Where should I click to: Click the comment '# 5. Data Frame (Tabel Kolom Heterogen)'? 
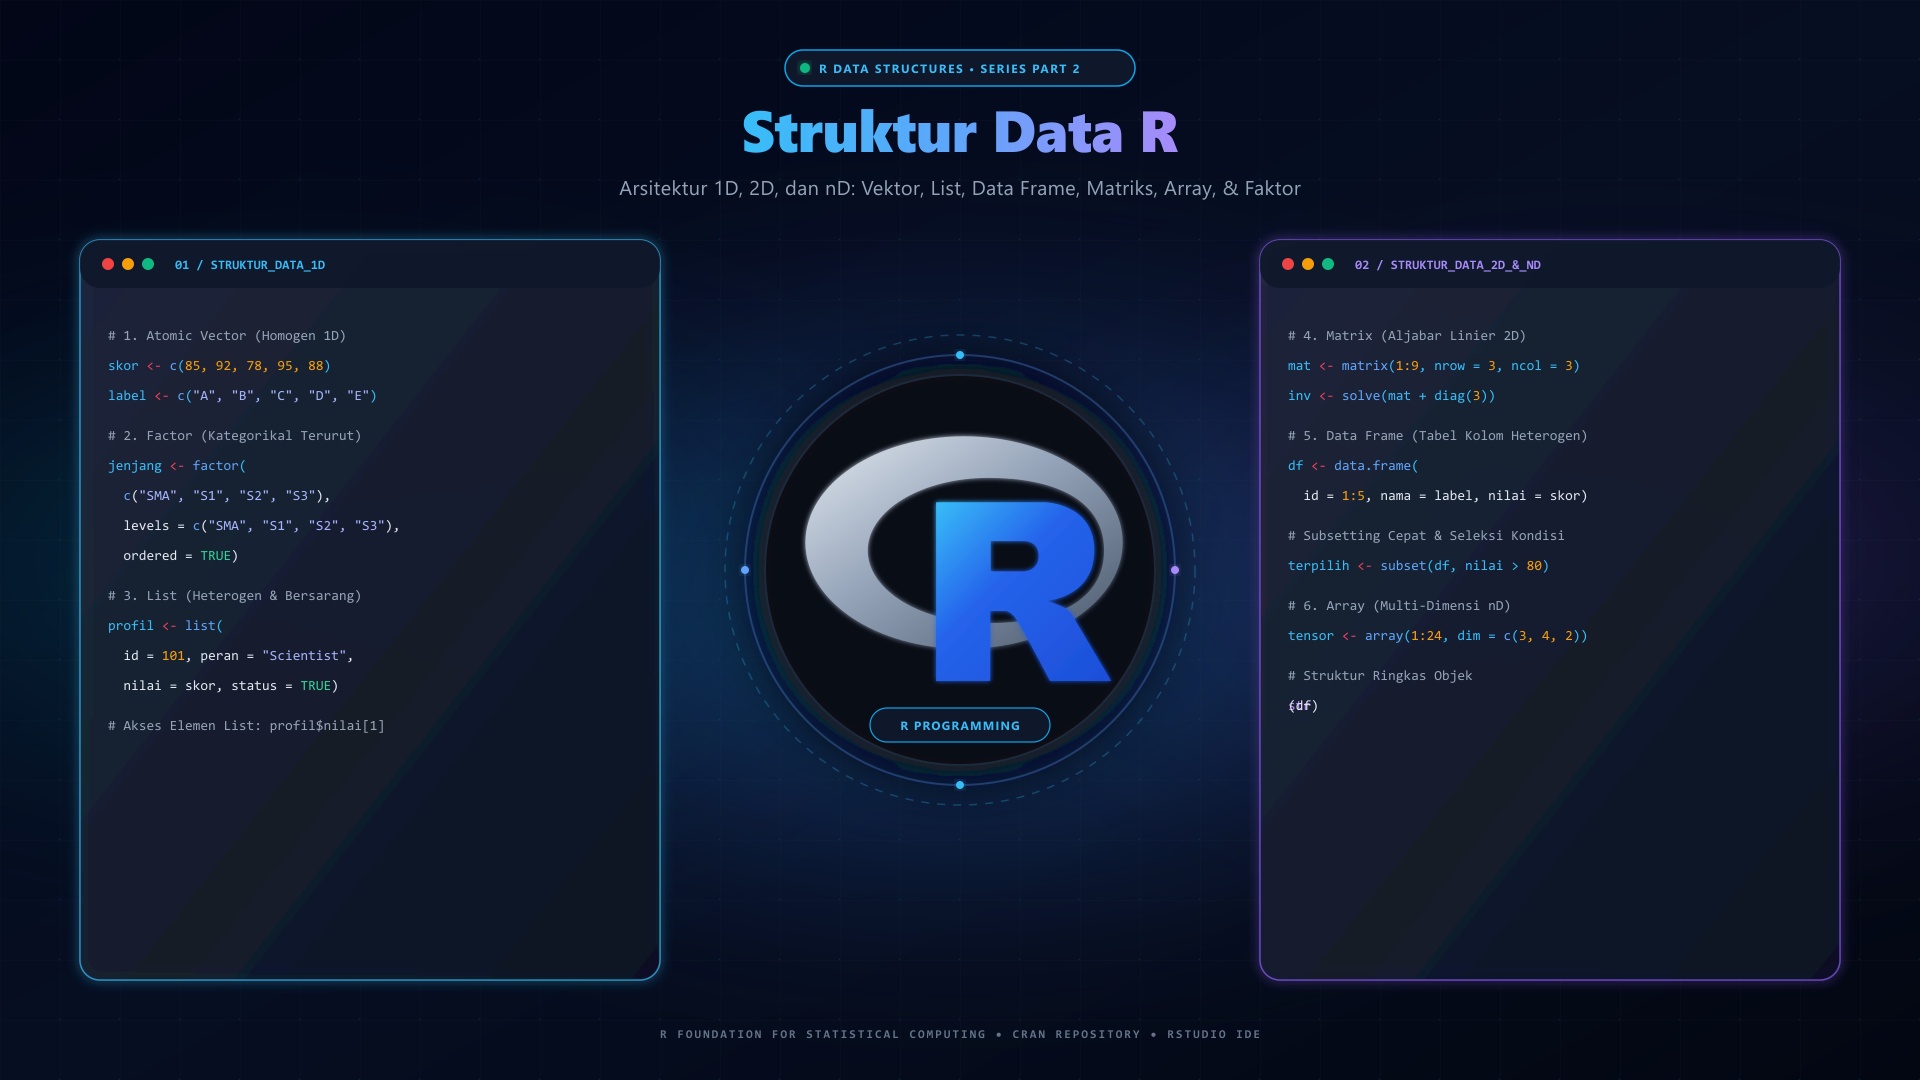click(1438, 436)
